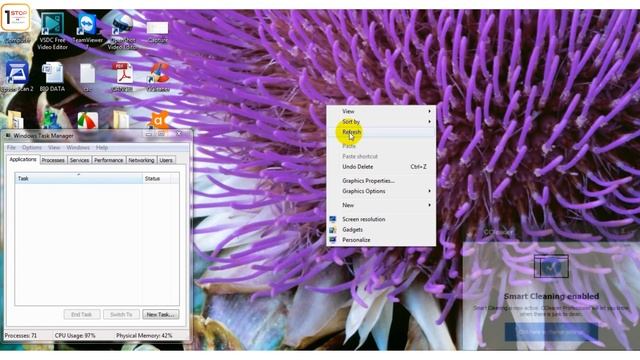Sort by the Status column header
The image size is (640, 360).
[x=156, y=178]
